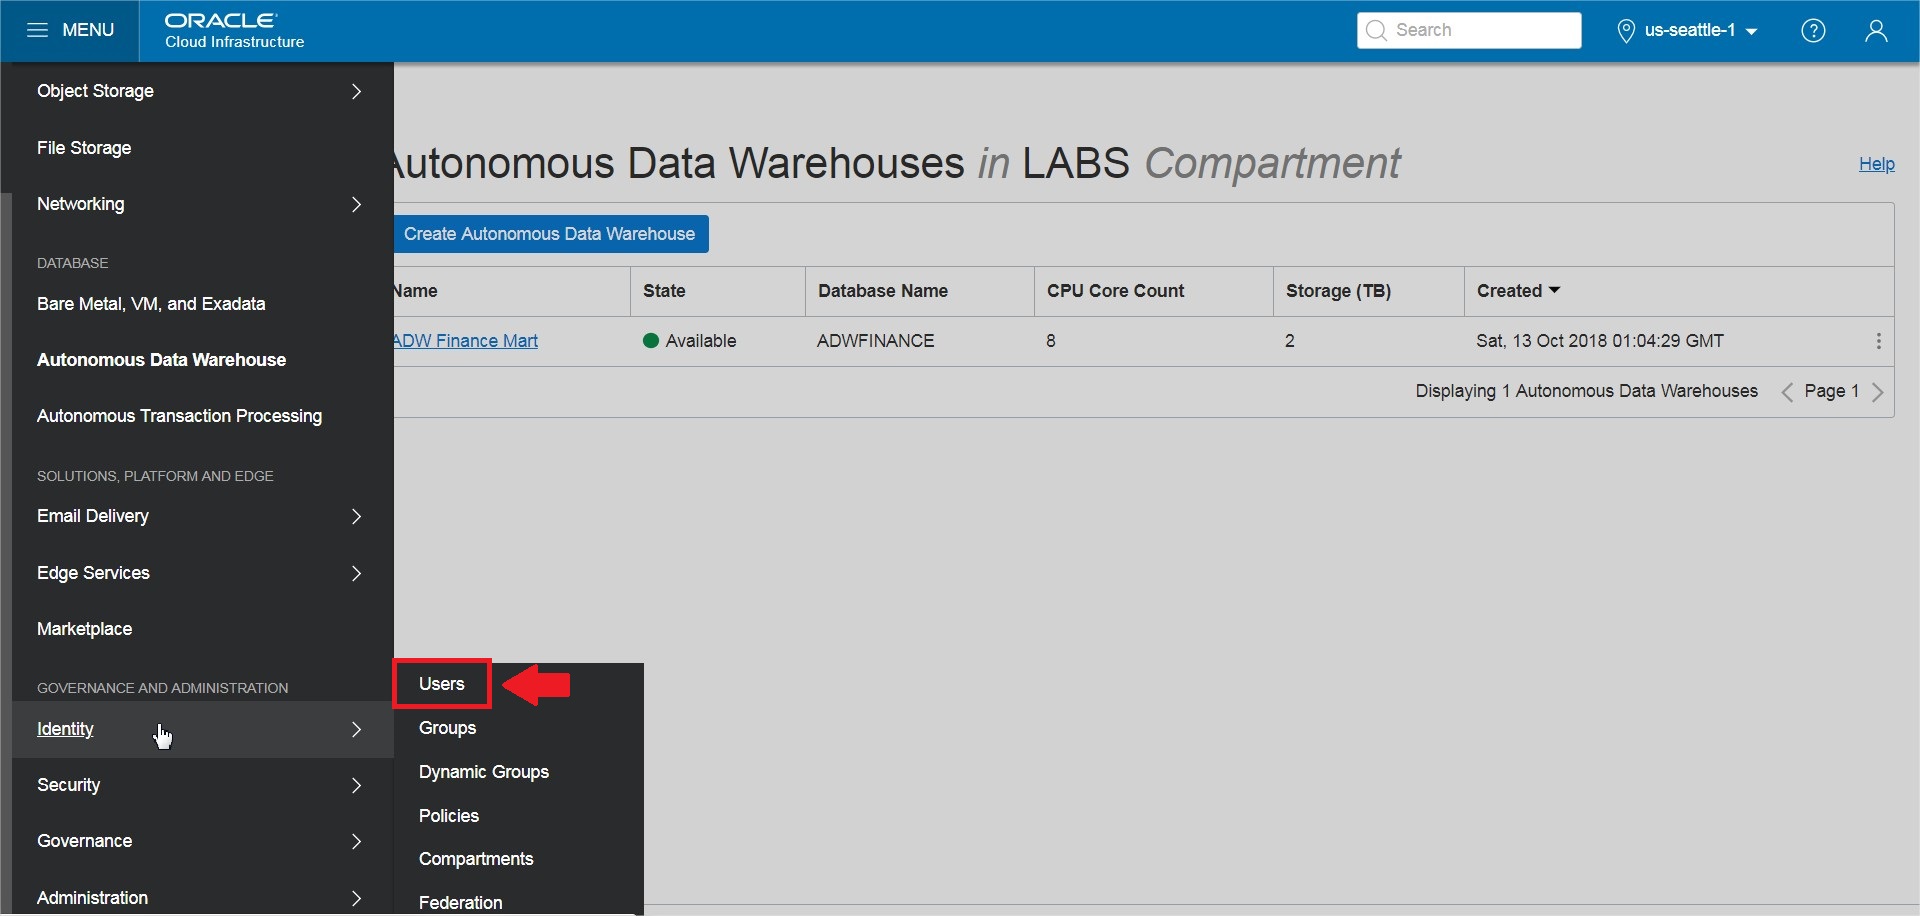This screenshot has height=916, width=1920.
Task: Expand the Security submenu chevron
Action: tap(356, 785)
